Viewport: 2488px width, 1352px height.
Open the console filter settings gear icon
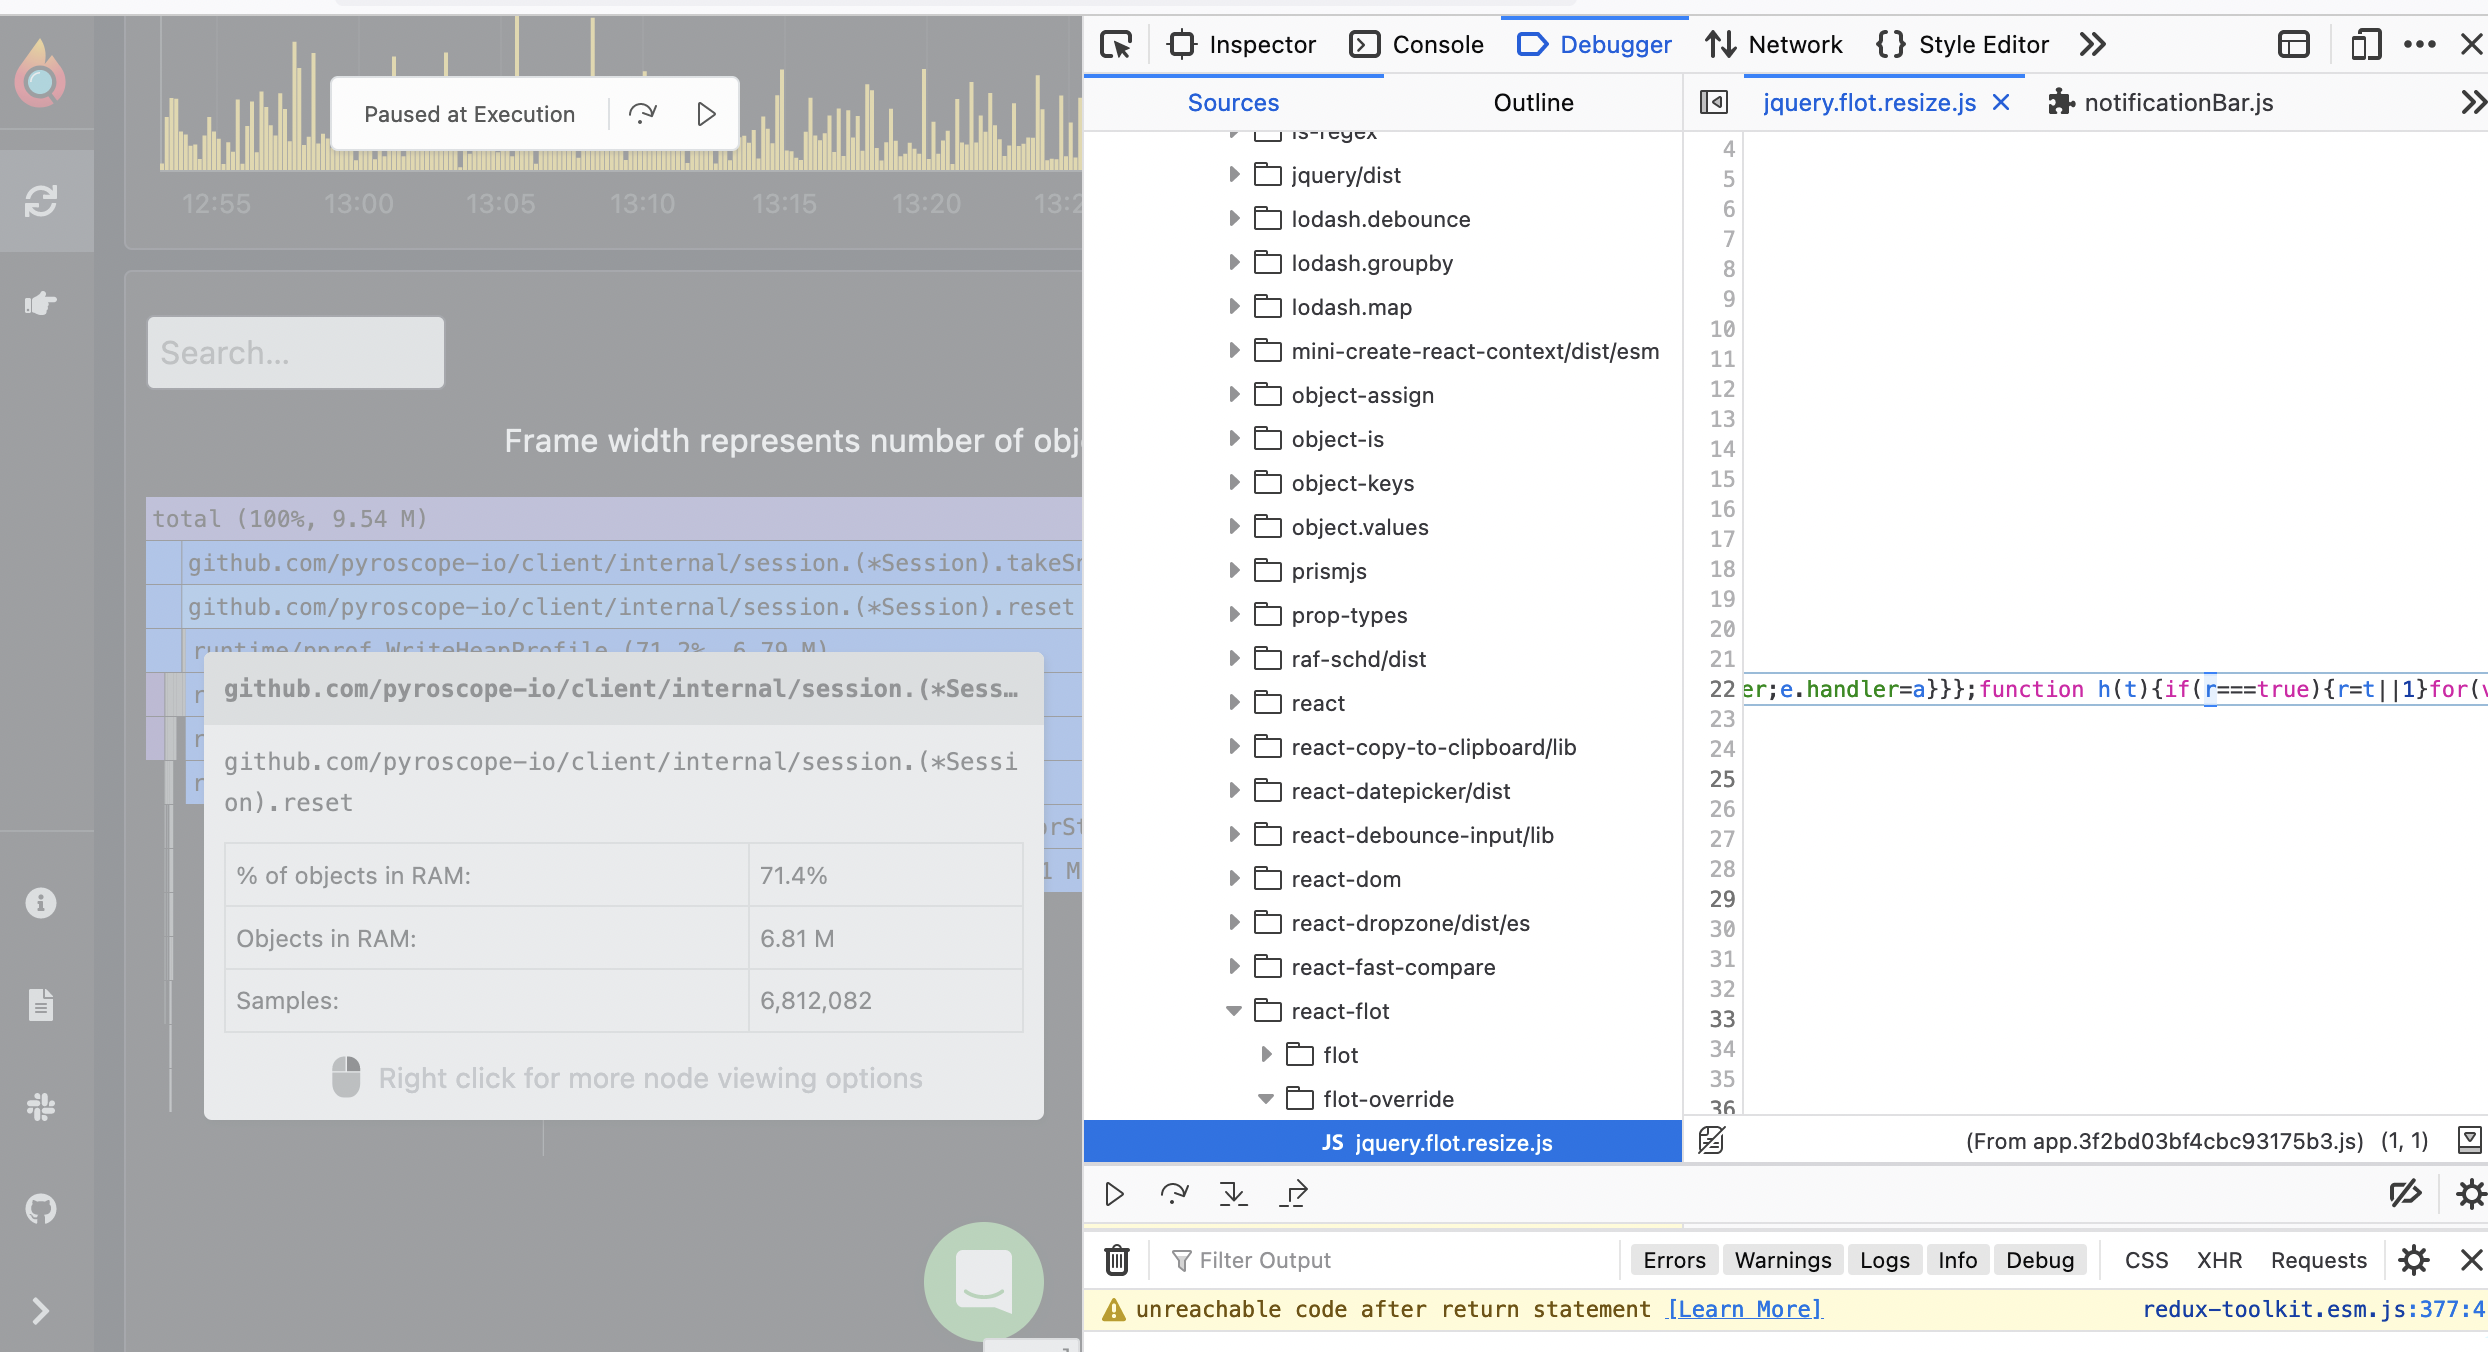2411,1260
